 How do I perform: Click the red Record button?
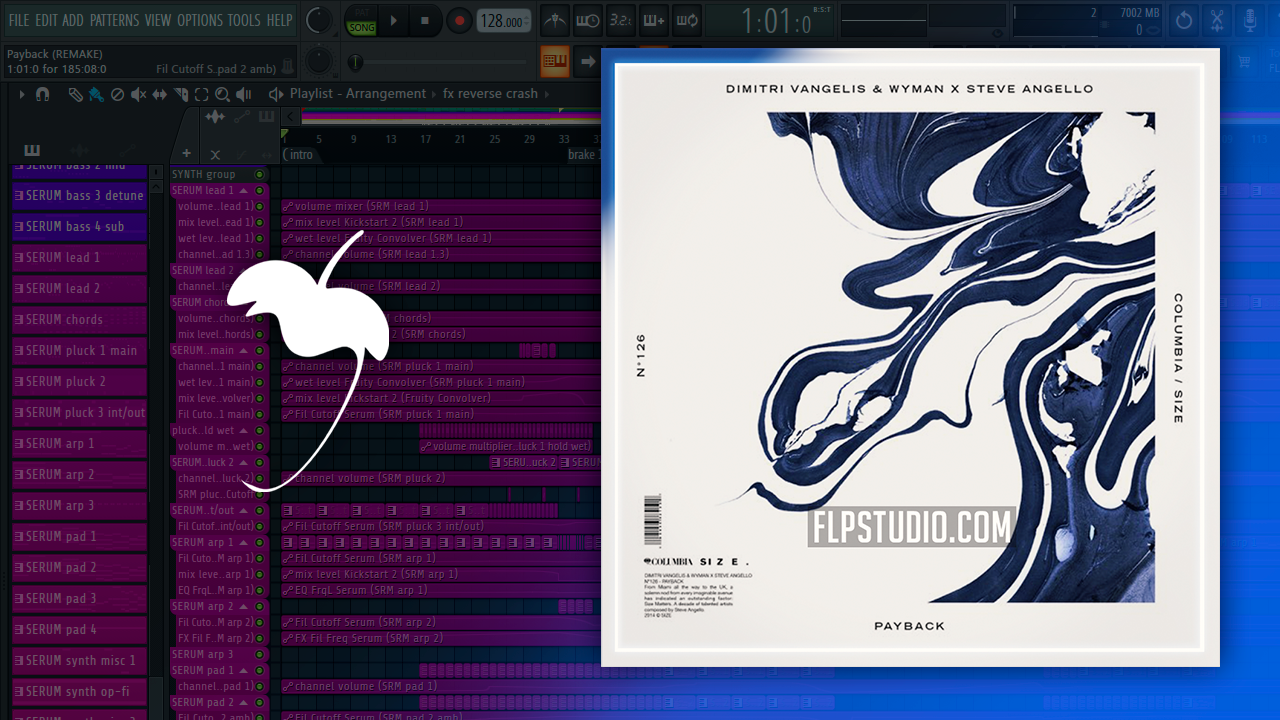[x=459, y=20]
